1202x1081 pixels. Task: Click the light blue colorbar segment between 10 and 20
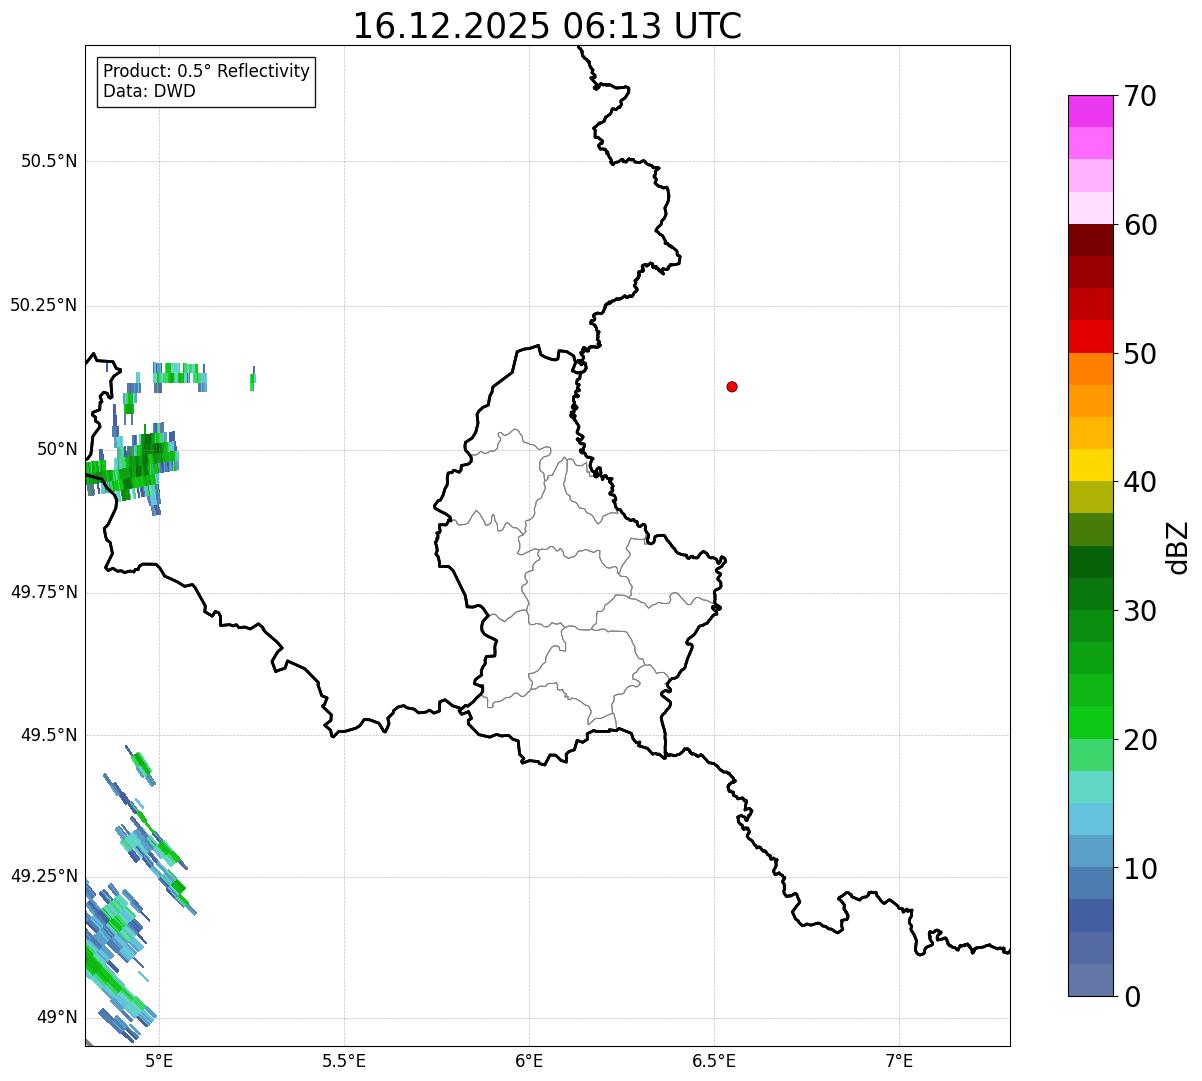click(x=1090, y=819)
